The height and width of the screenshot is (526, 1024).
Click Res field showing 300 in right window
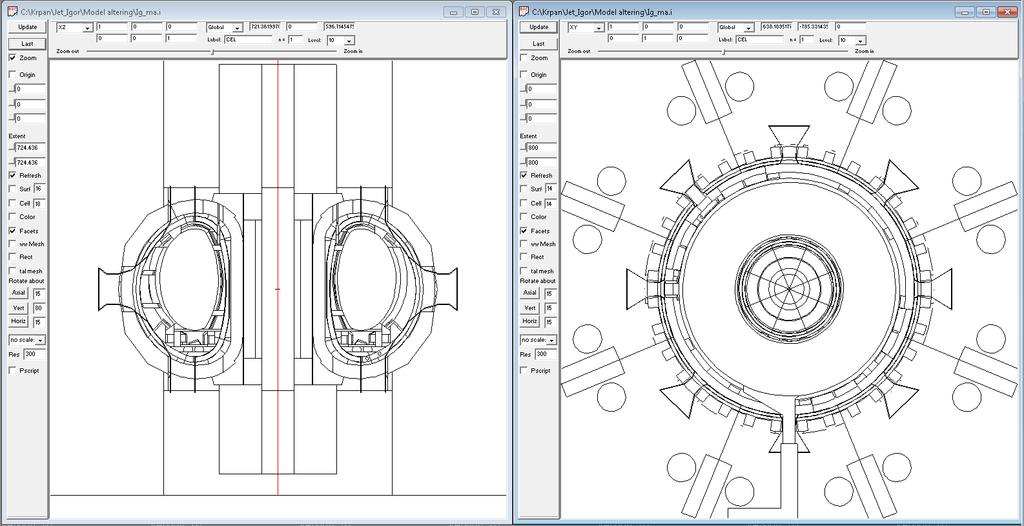point(545,353)
